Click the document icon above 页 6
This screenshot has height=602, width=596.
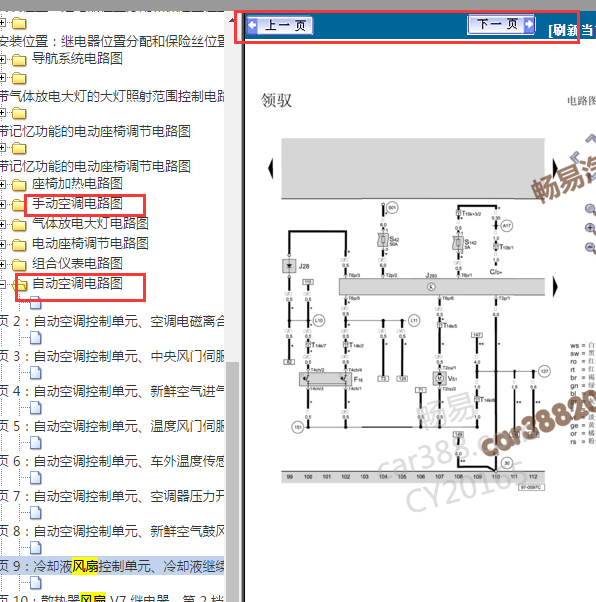click(x=36, y=443)
